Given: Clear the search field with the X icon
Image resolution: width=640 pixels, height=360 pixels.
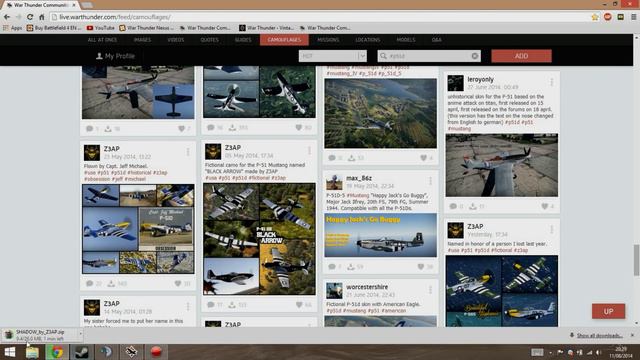Looking at the screenshot, I should tap(475, 56).
